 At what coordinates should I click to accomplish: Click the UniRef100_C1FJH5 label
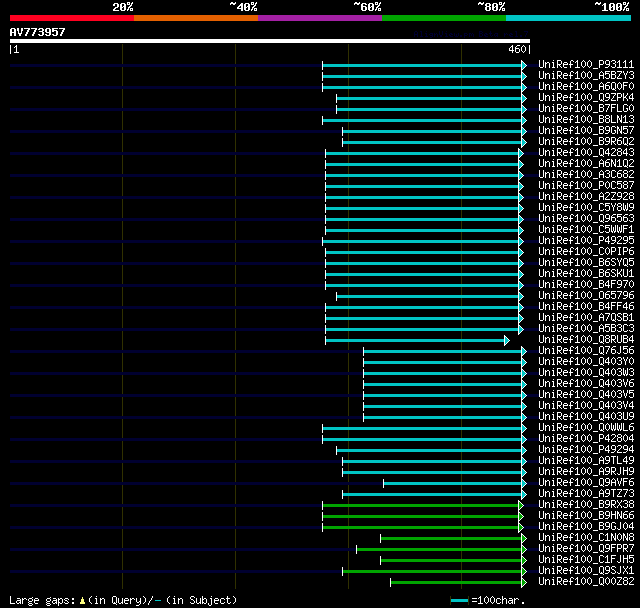point(586,560)
